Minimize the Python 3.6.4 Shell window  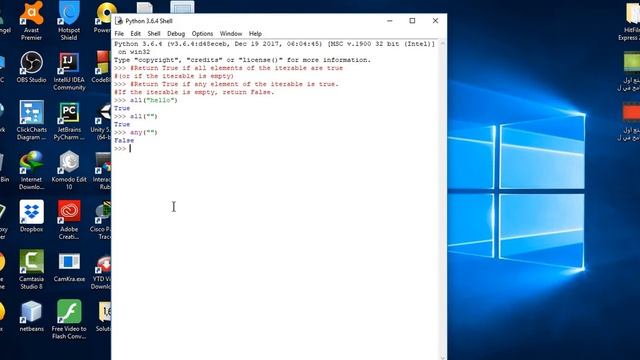(390, 21)
